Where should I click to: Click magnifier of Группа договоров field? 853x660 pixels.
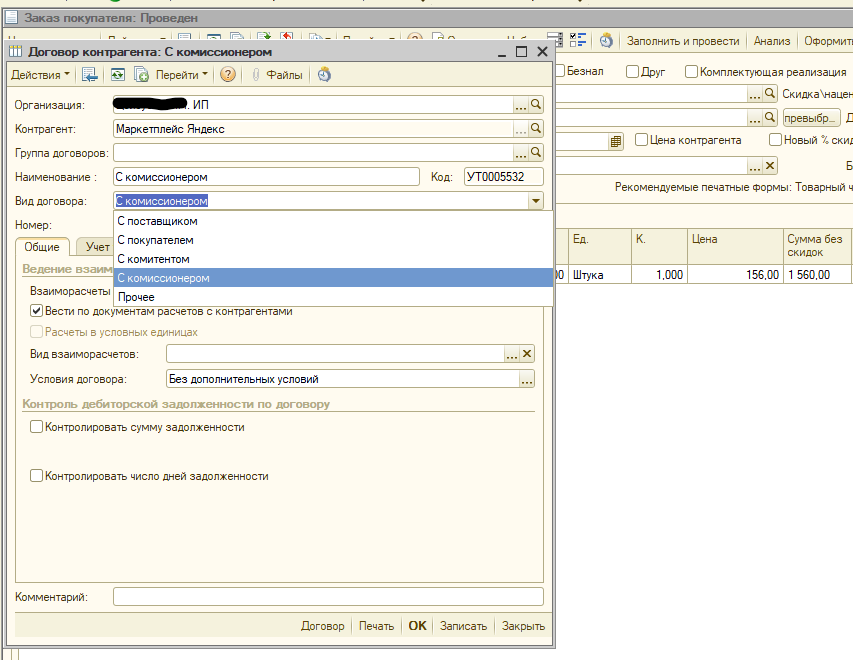536,152
